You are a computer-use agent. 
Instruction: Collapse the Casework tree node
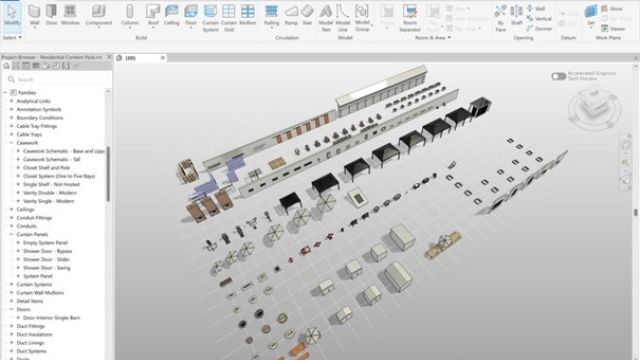click(11, 143)
